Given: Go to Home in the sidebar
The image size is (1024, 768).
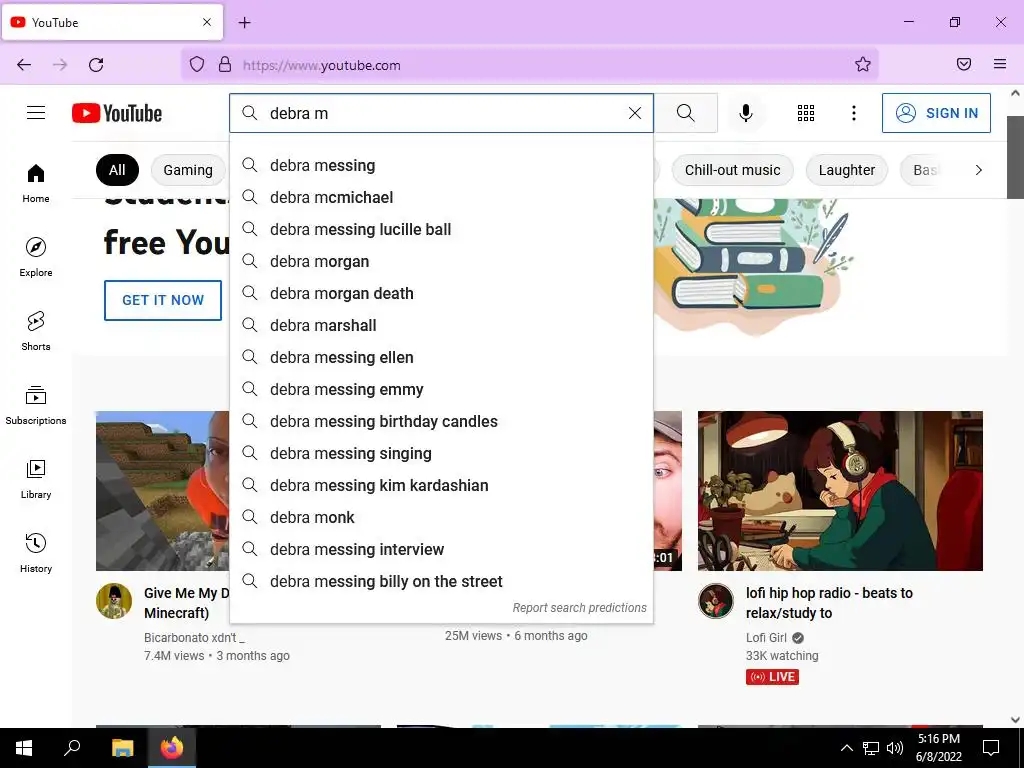Looking at the screenshot, I should [36, 184].
